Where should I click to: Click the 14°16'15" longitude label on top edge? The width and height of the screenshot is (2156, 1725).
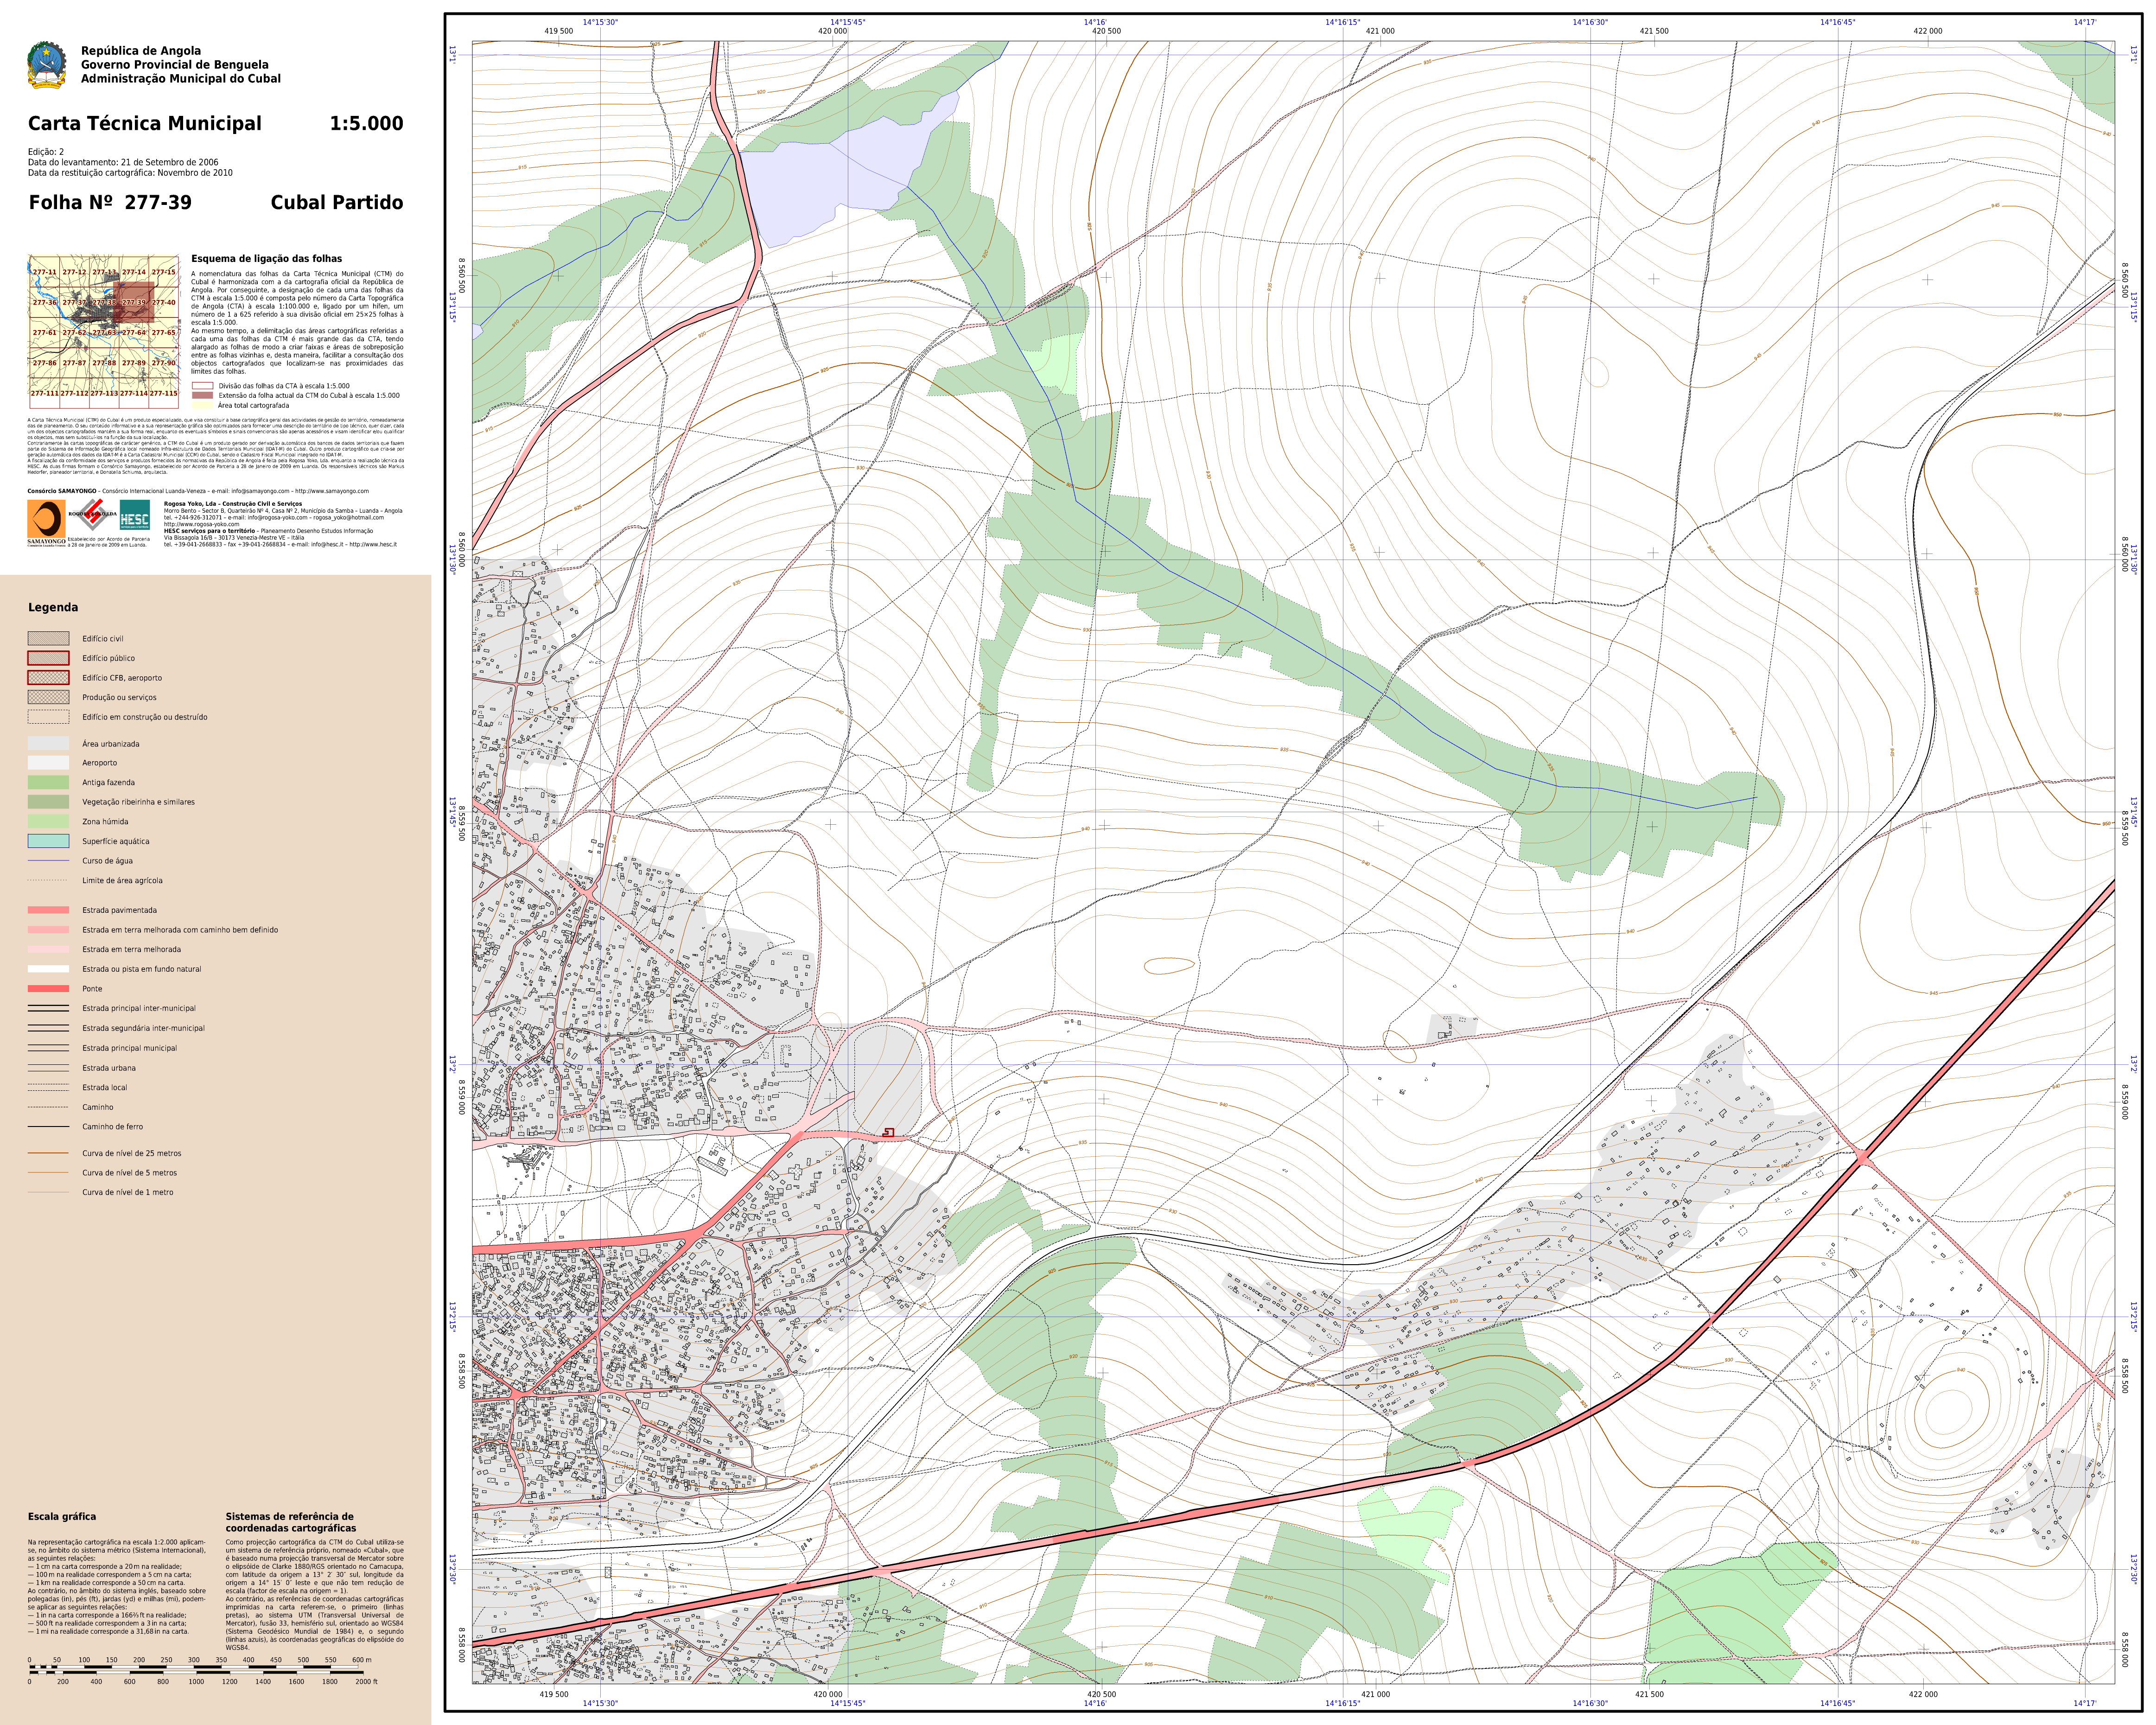pos(1343,22)
